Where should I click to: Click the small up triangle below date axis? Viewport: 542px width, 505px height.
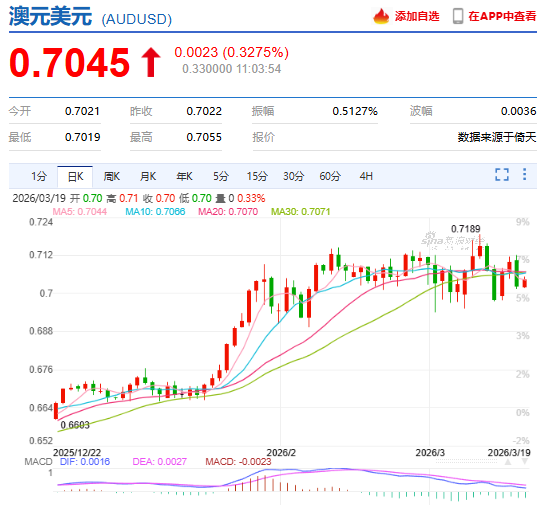(x=508, y=462)
